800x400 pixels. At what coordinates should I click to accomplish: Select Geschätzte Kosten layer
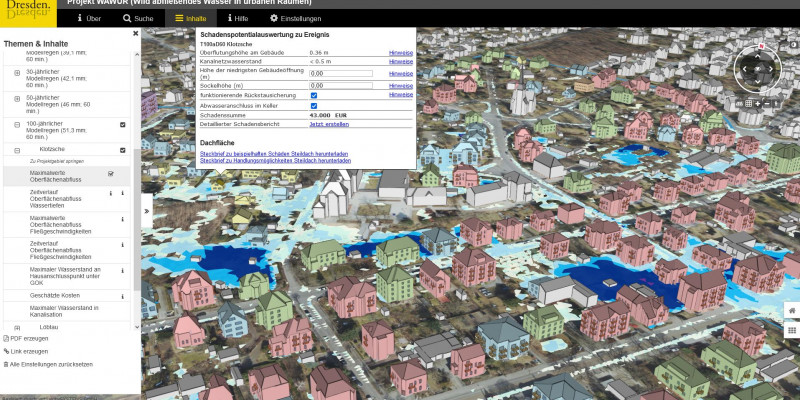[55, 296]
